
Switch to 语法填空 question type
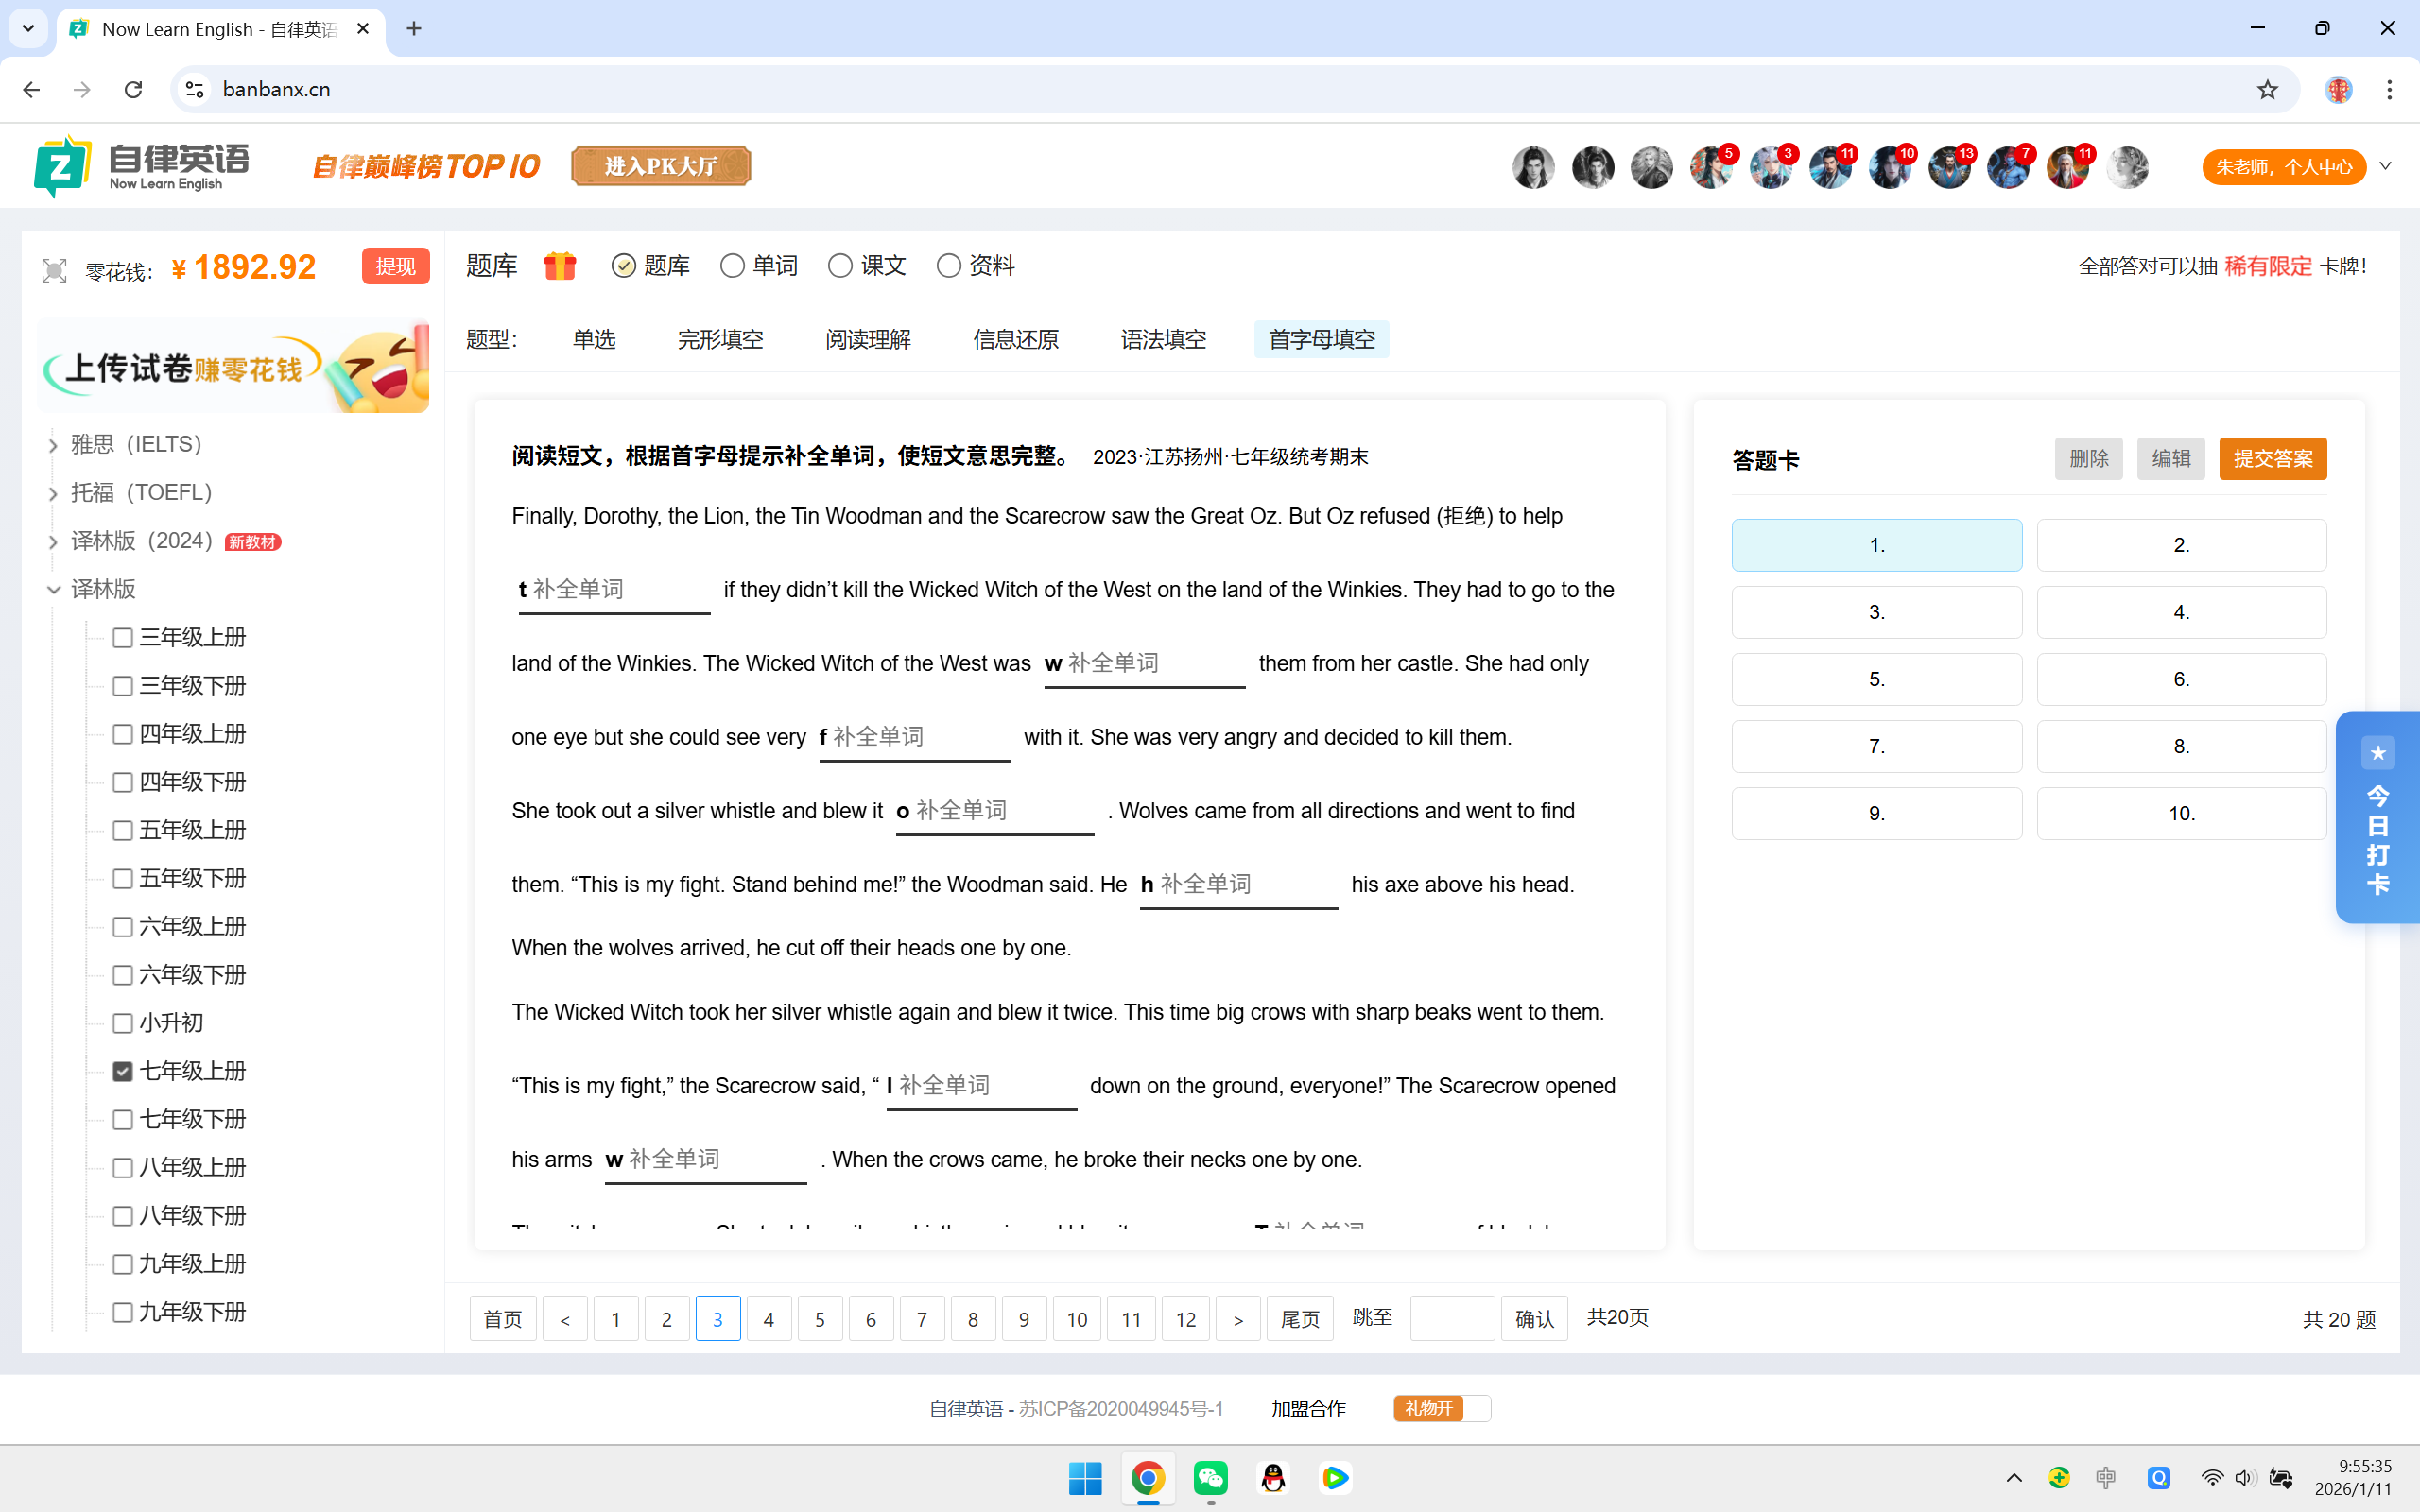[1163, 340]
